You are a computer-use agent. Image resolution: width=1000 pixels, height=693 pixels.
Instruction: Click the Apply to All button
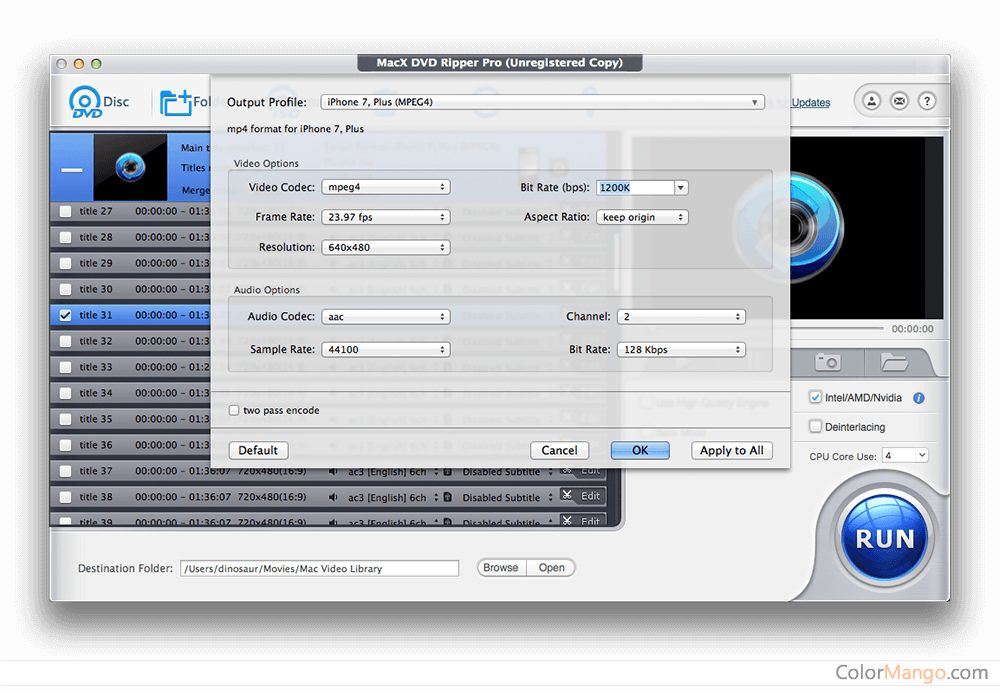point(732,450)
